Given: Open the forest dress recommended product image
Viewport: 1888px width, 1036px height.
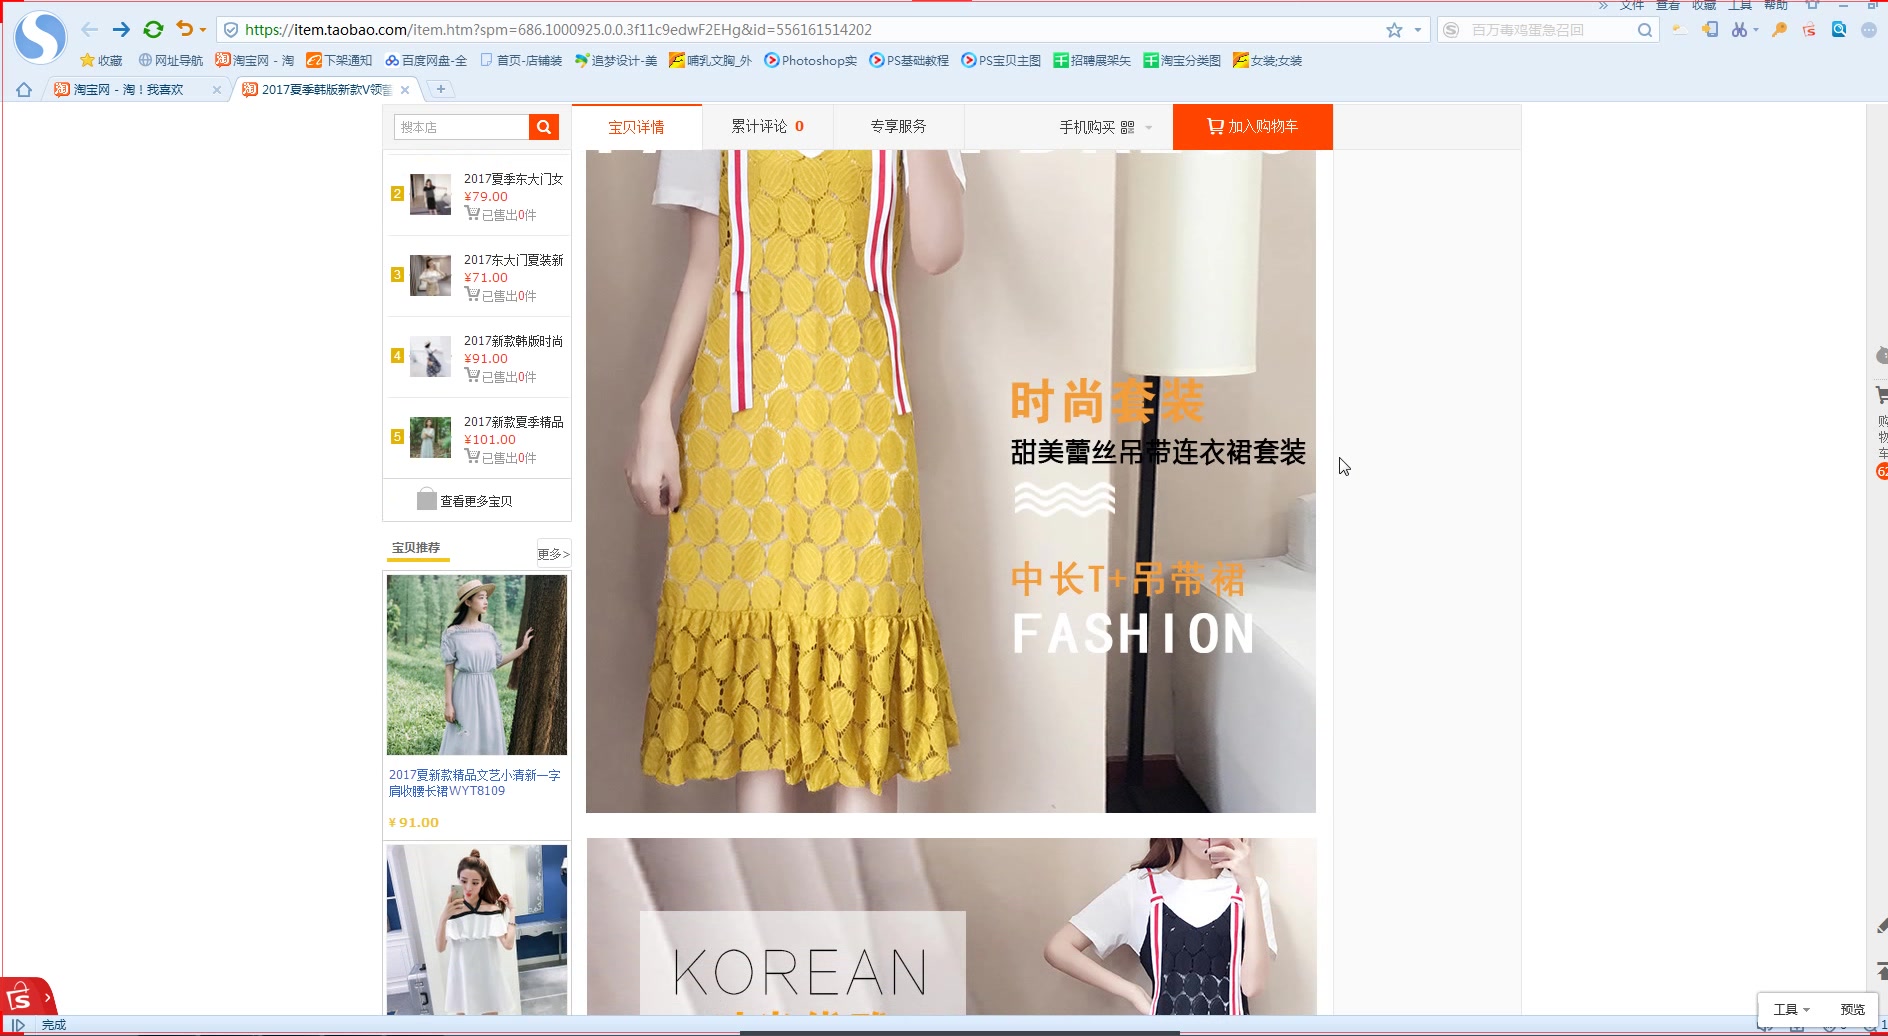Looking at the screenshot, I should click(477, 665).
